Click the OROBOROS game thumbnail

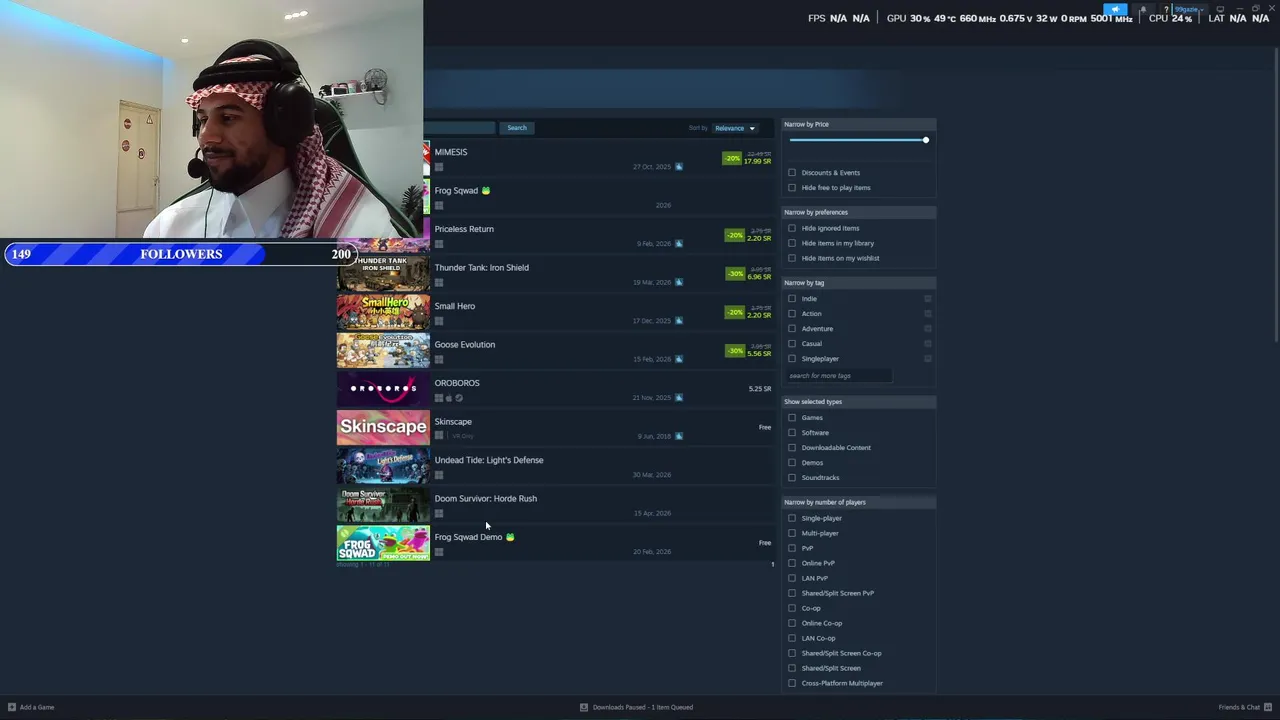click(383, 389)
